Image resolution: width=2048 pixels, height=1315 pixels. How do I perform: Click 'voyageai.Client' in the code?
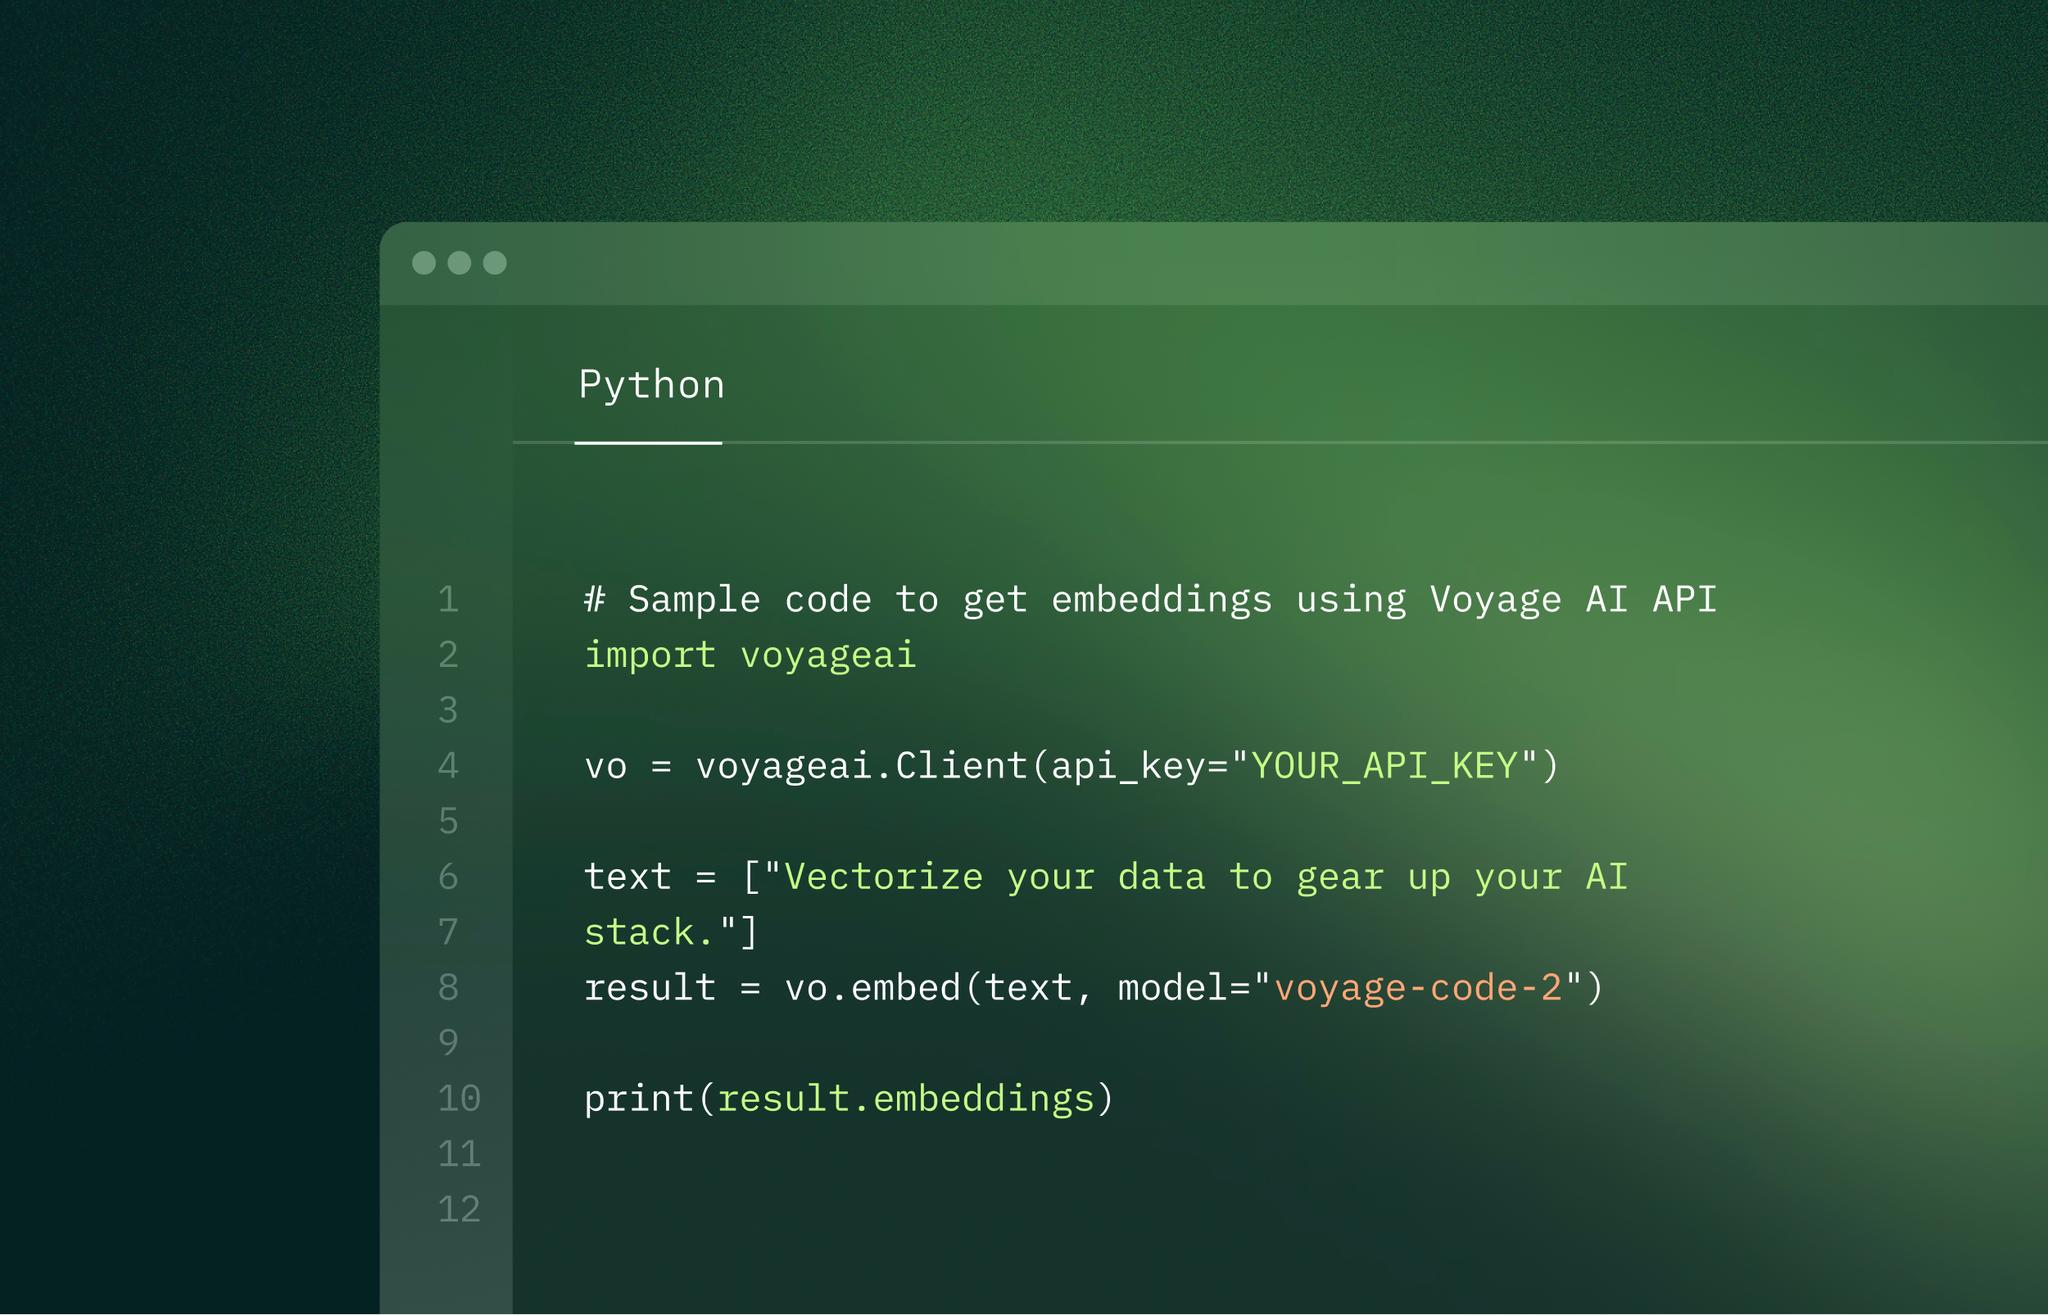[861, 766]
